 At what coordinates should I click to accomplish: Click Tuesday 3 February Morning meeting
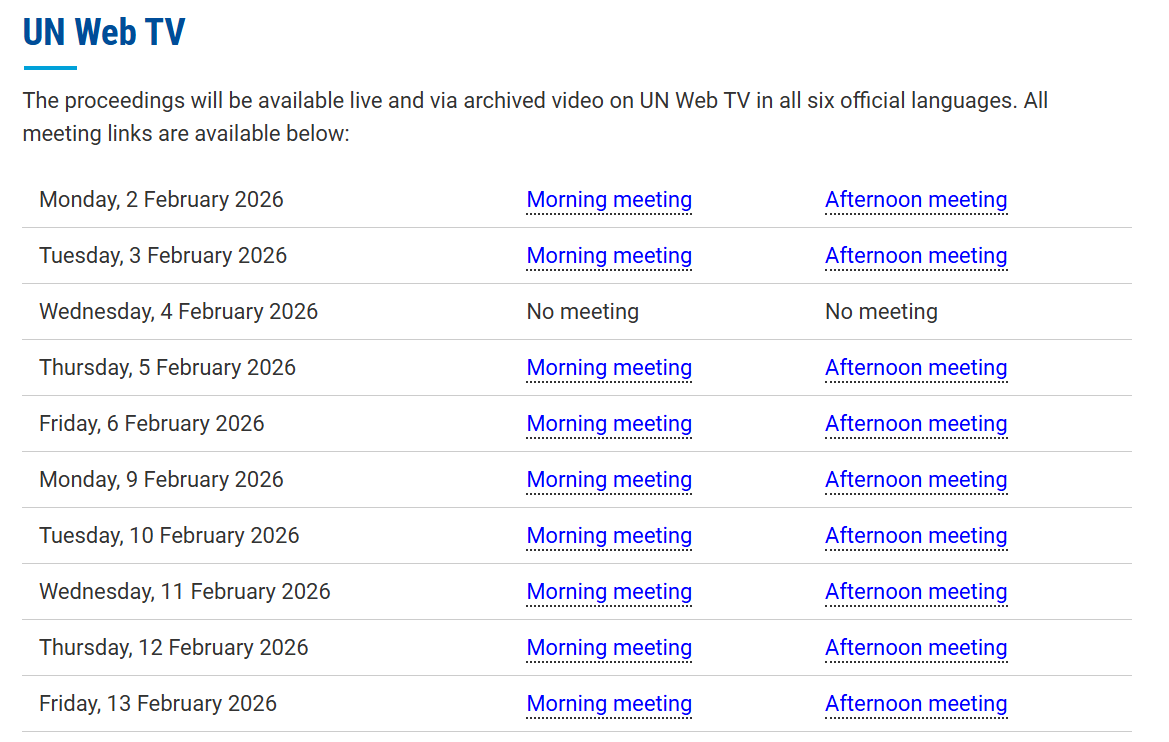[x=609, y=256]
